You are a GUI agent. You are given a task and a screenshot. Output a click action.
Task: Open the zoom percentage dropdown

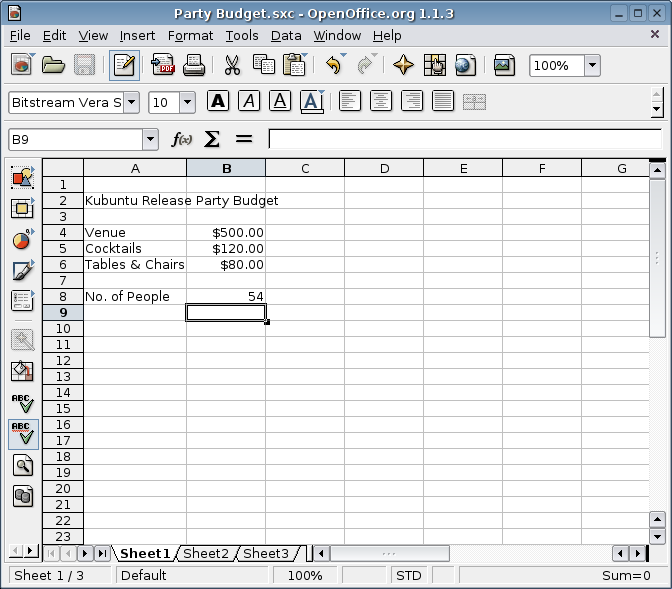592,66
